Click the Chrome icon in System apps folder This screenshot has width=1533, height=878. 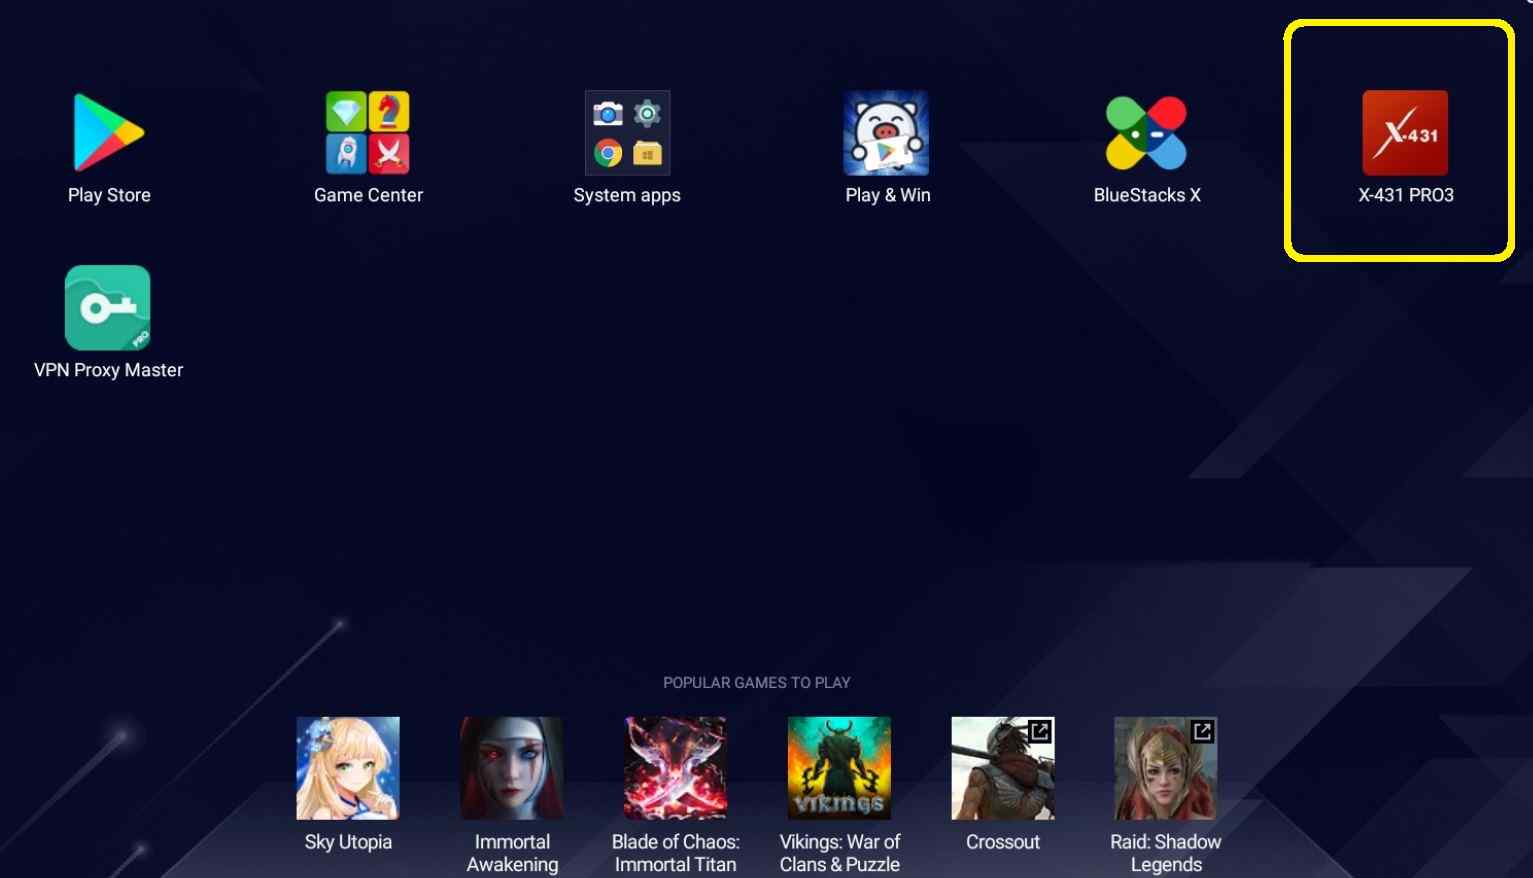(608, 153)
